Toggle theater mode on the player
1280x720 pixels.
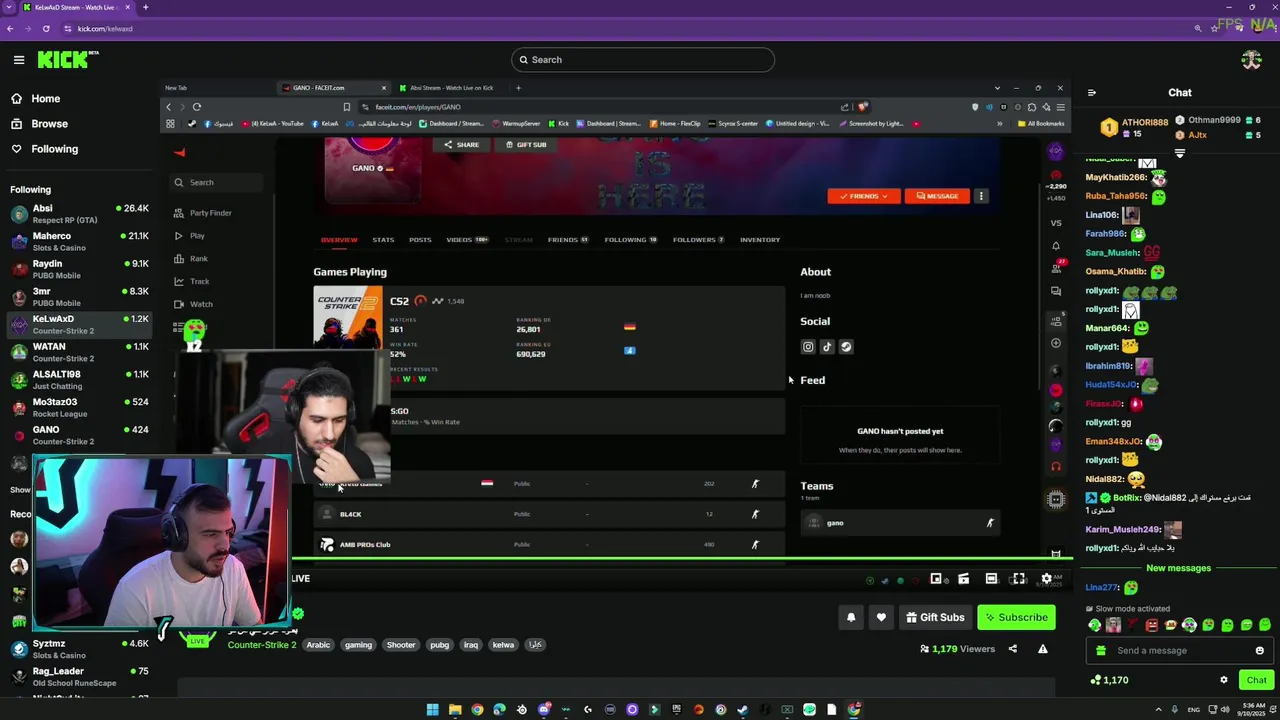click(x=991, y=579)
